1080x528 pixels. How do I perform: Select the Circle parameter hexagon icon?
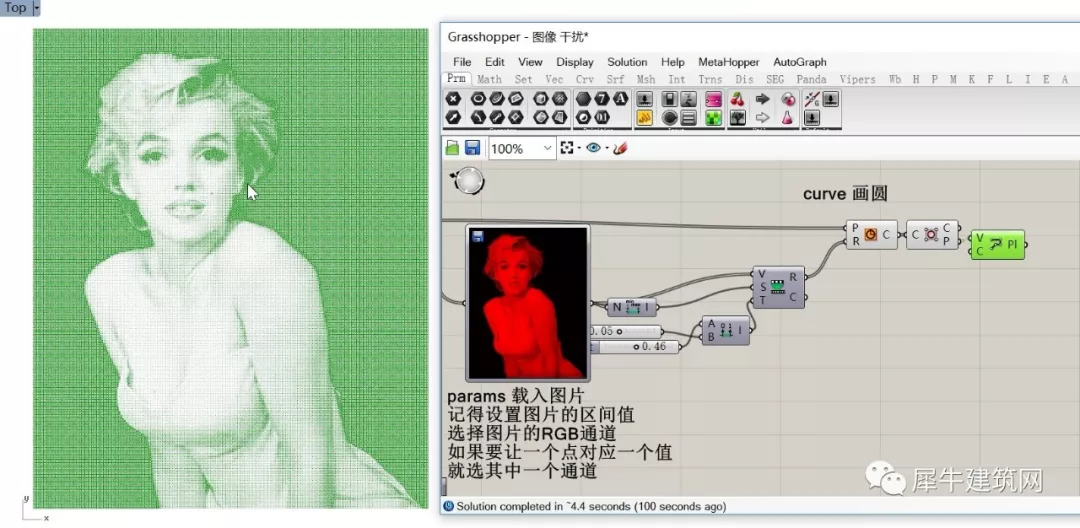(x=479, y=98)
